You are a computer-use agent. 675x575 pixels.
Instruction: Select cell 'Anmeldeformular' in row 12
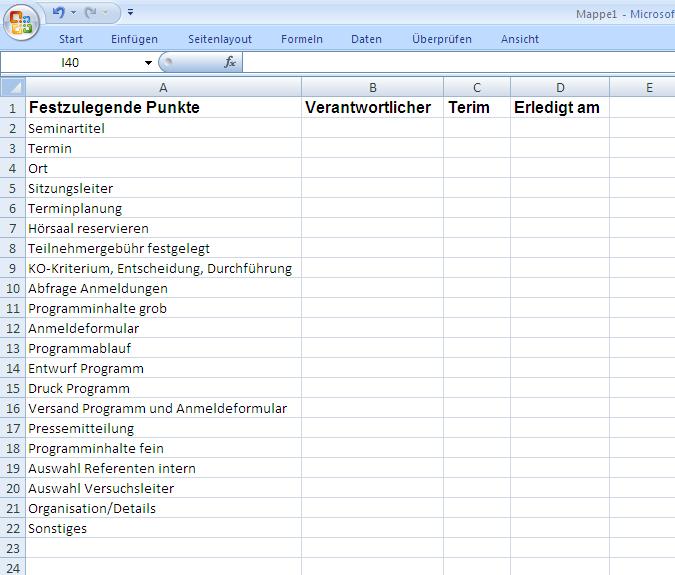(x=163, y=328)
